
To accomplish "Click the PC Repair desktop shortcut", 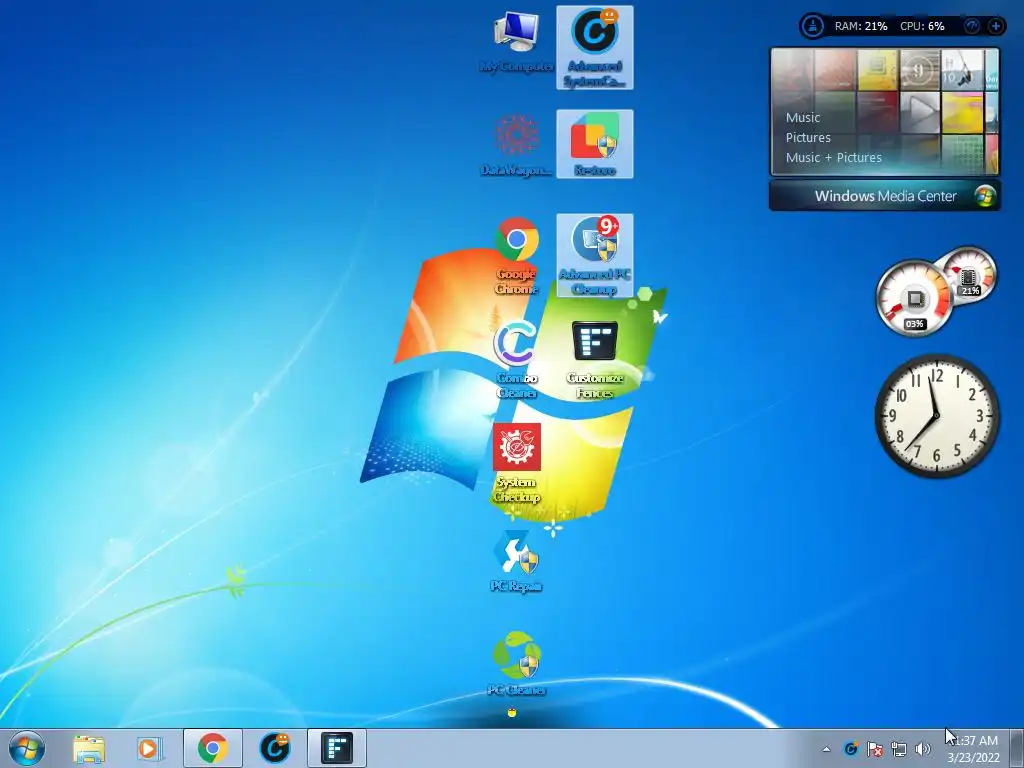I will pos(516,562).
